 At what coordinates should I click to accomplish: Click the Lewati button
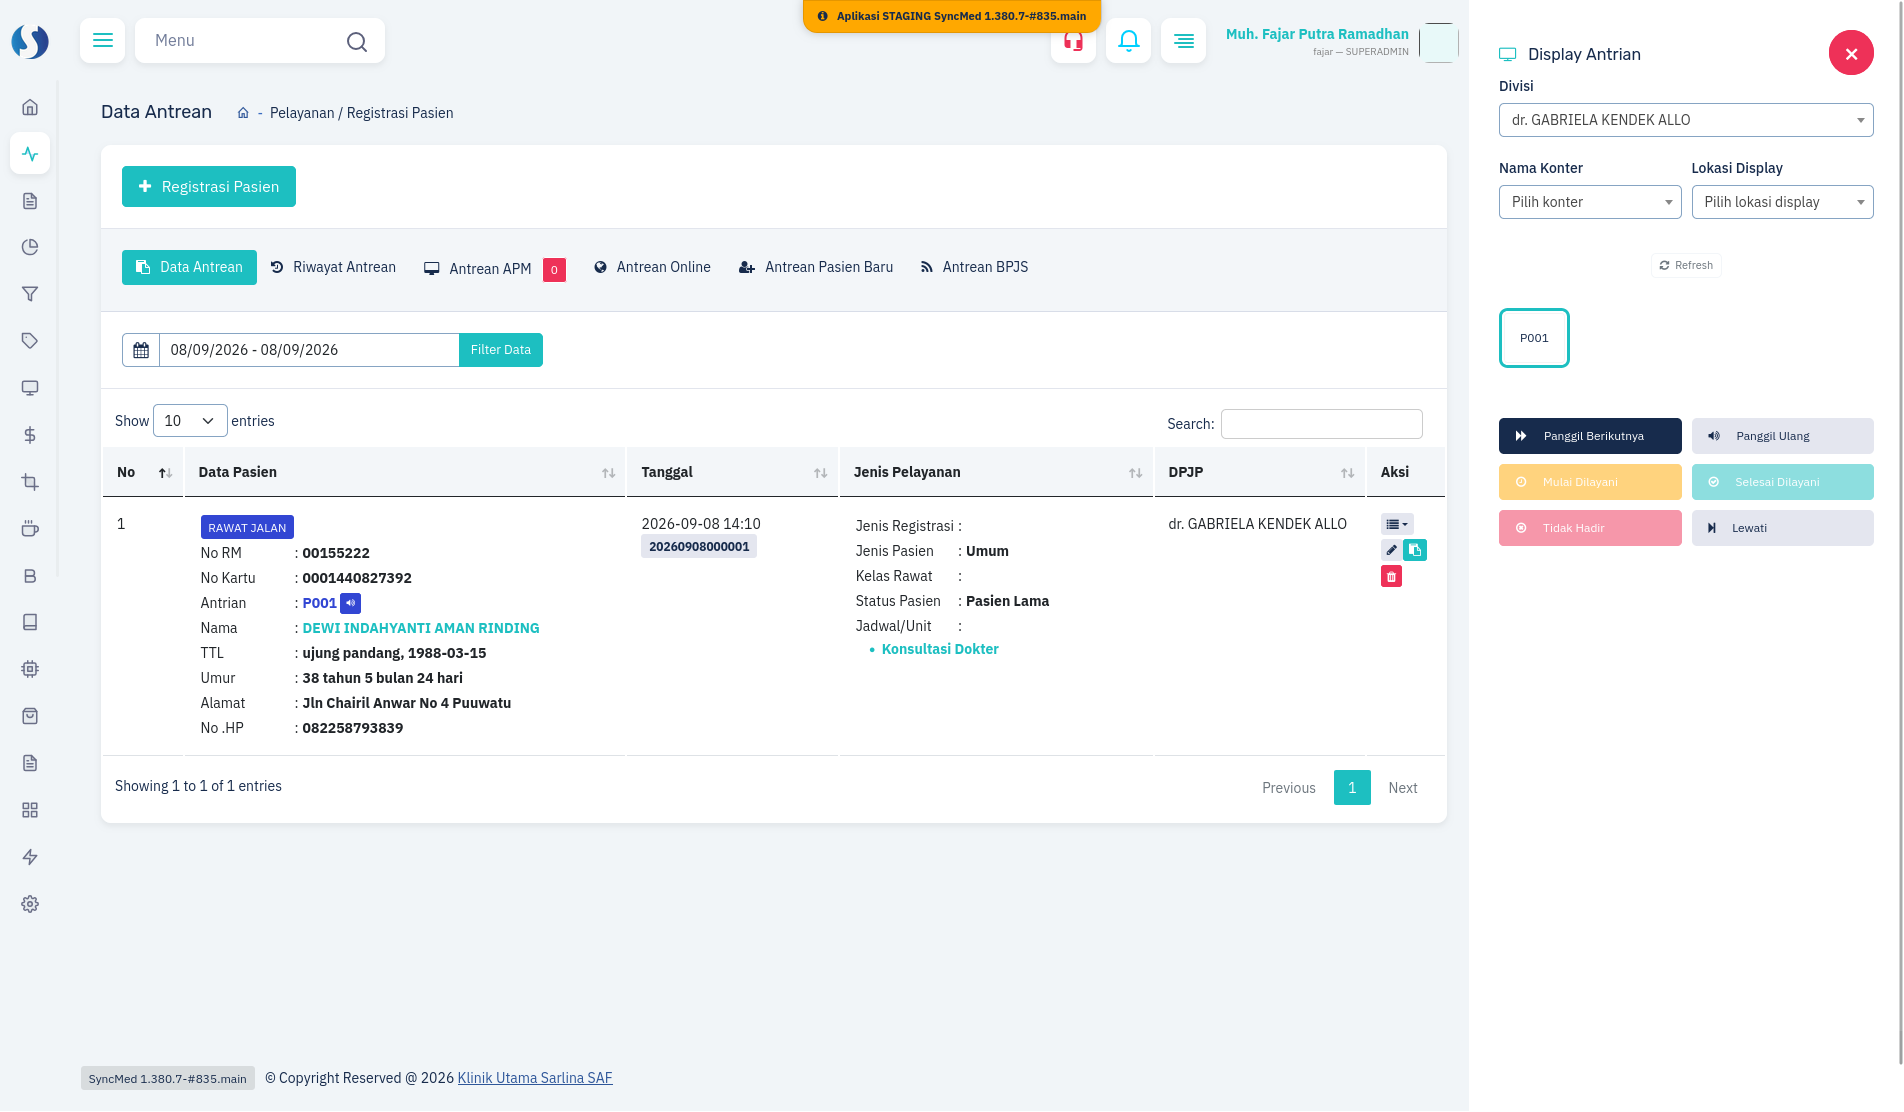[1782, 528]
